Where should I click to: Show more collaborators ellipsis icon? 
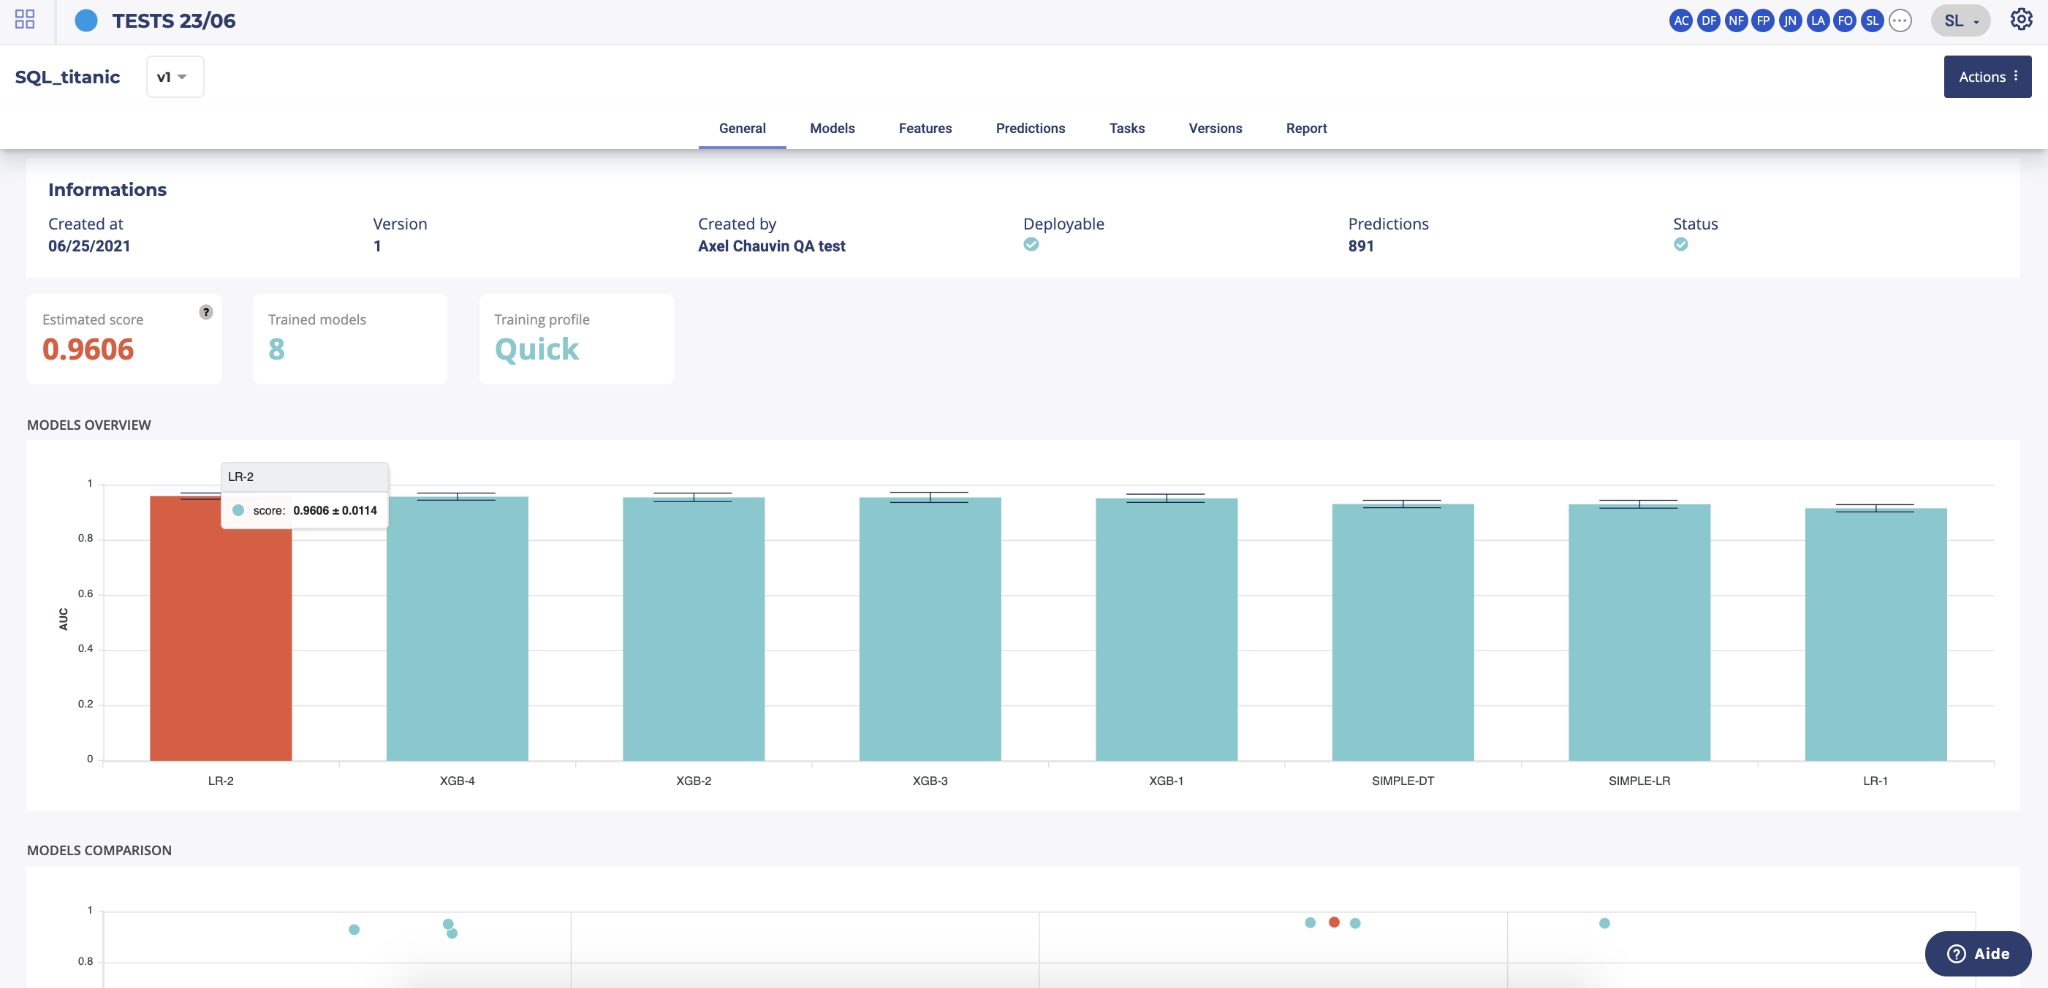[x=1900, y=21]
